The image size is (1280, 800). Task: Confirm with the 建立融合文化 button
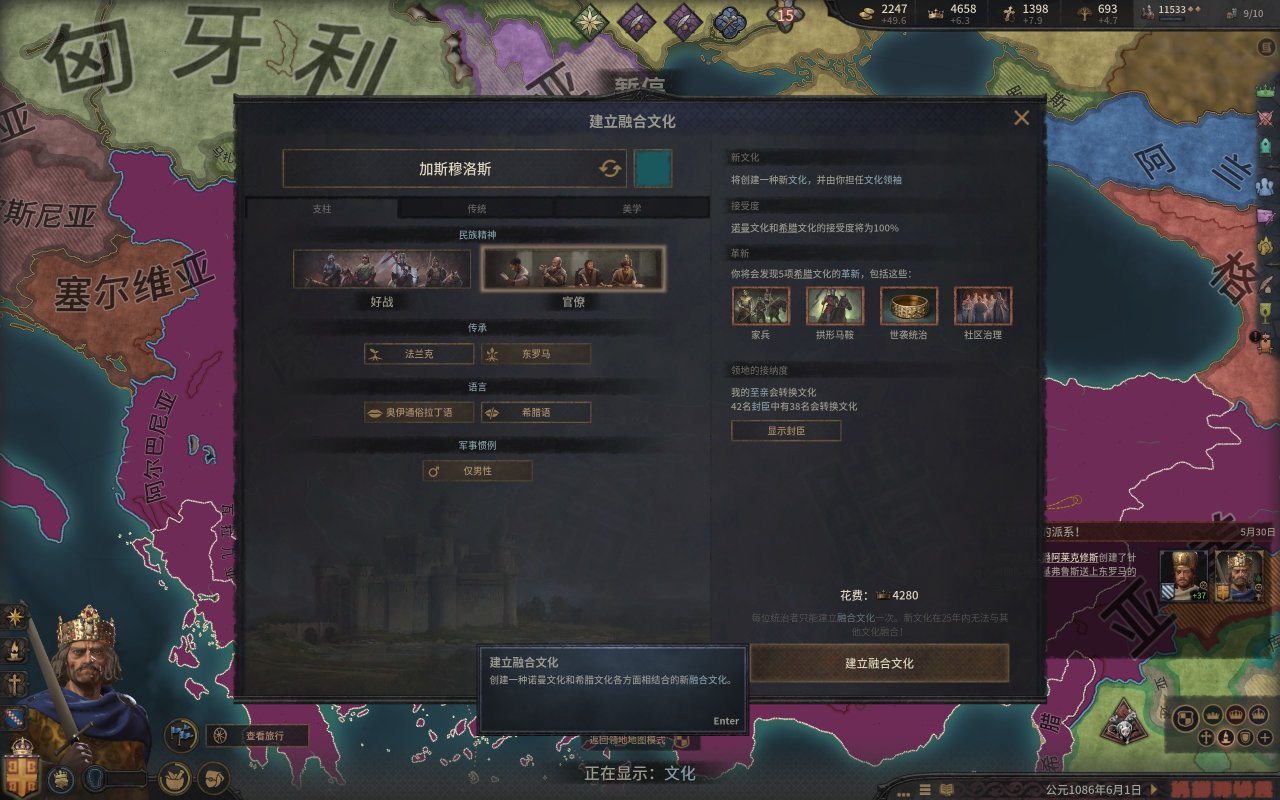click(879, 663)
